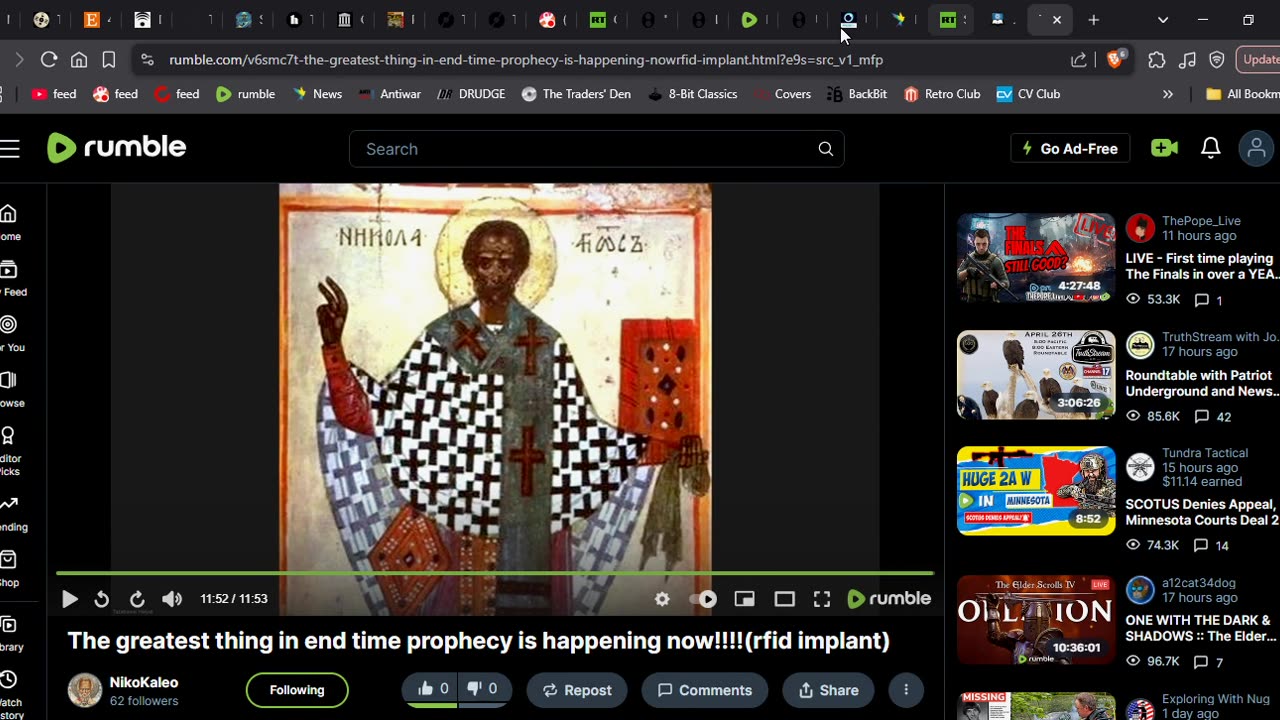Open the browser extensions puzzle icon
1280x720 pixels.
click(1157, 60)
